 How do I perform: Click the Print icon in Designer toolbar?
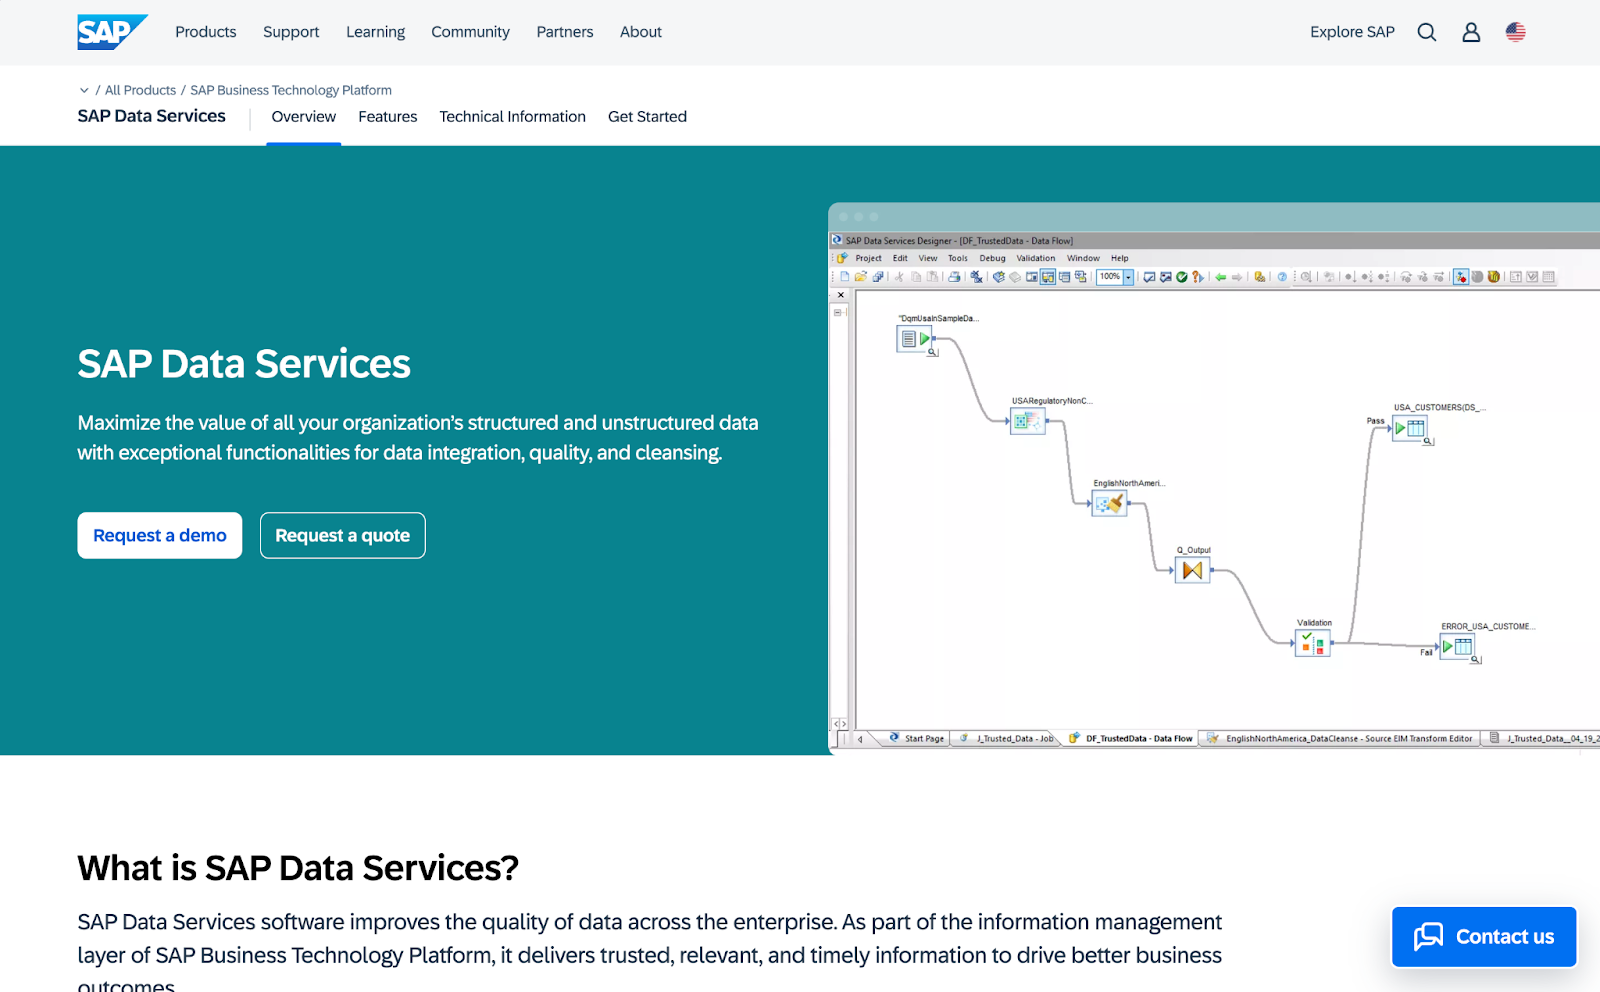coord(954,277)
